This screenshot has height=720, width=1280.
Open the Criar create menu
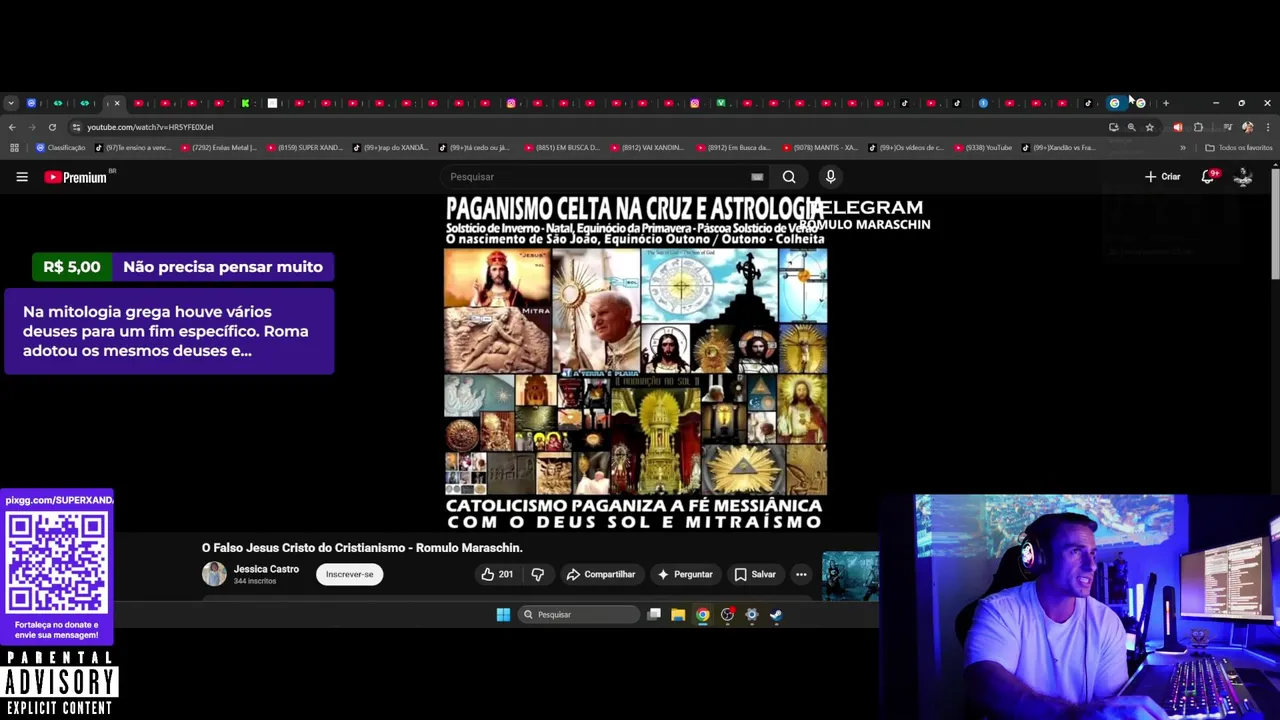(1163, 177)
